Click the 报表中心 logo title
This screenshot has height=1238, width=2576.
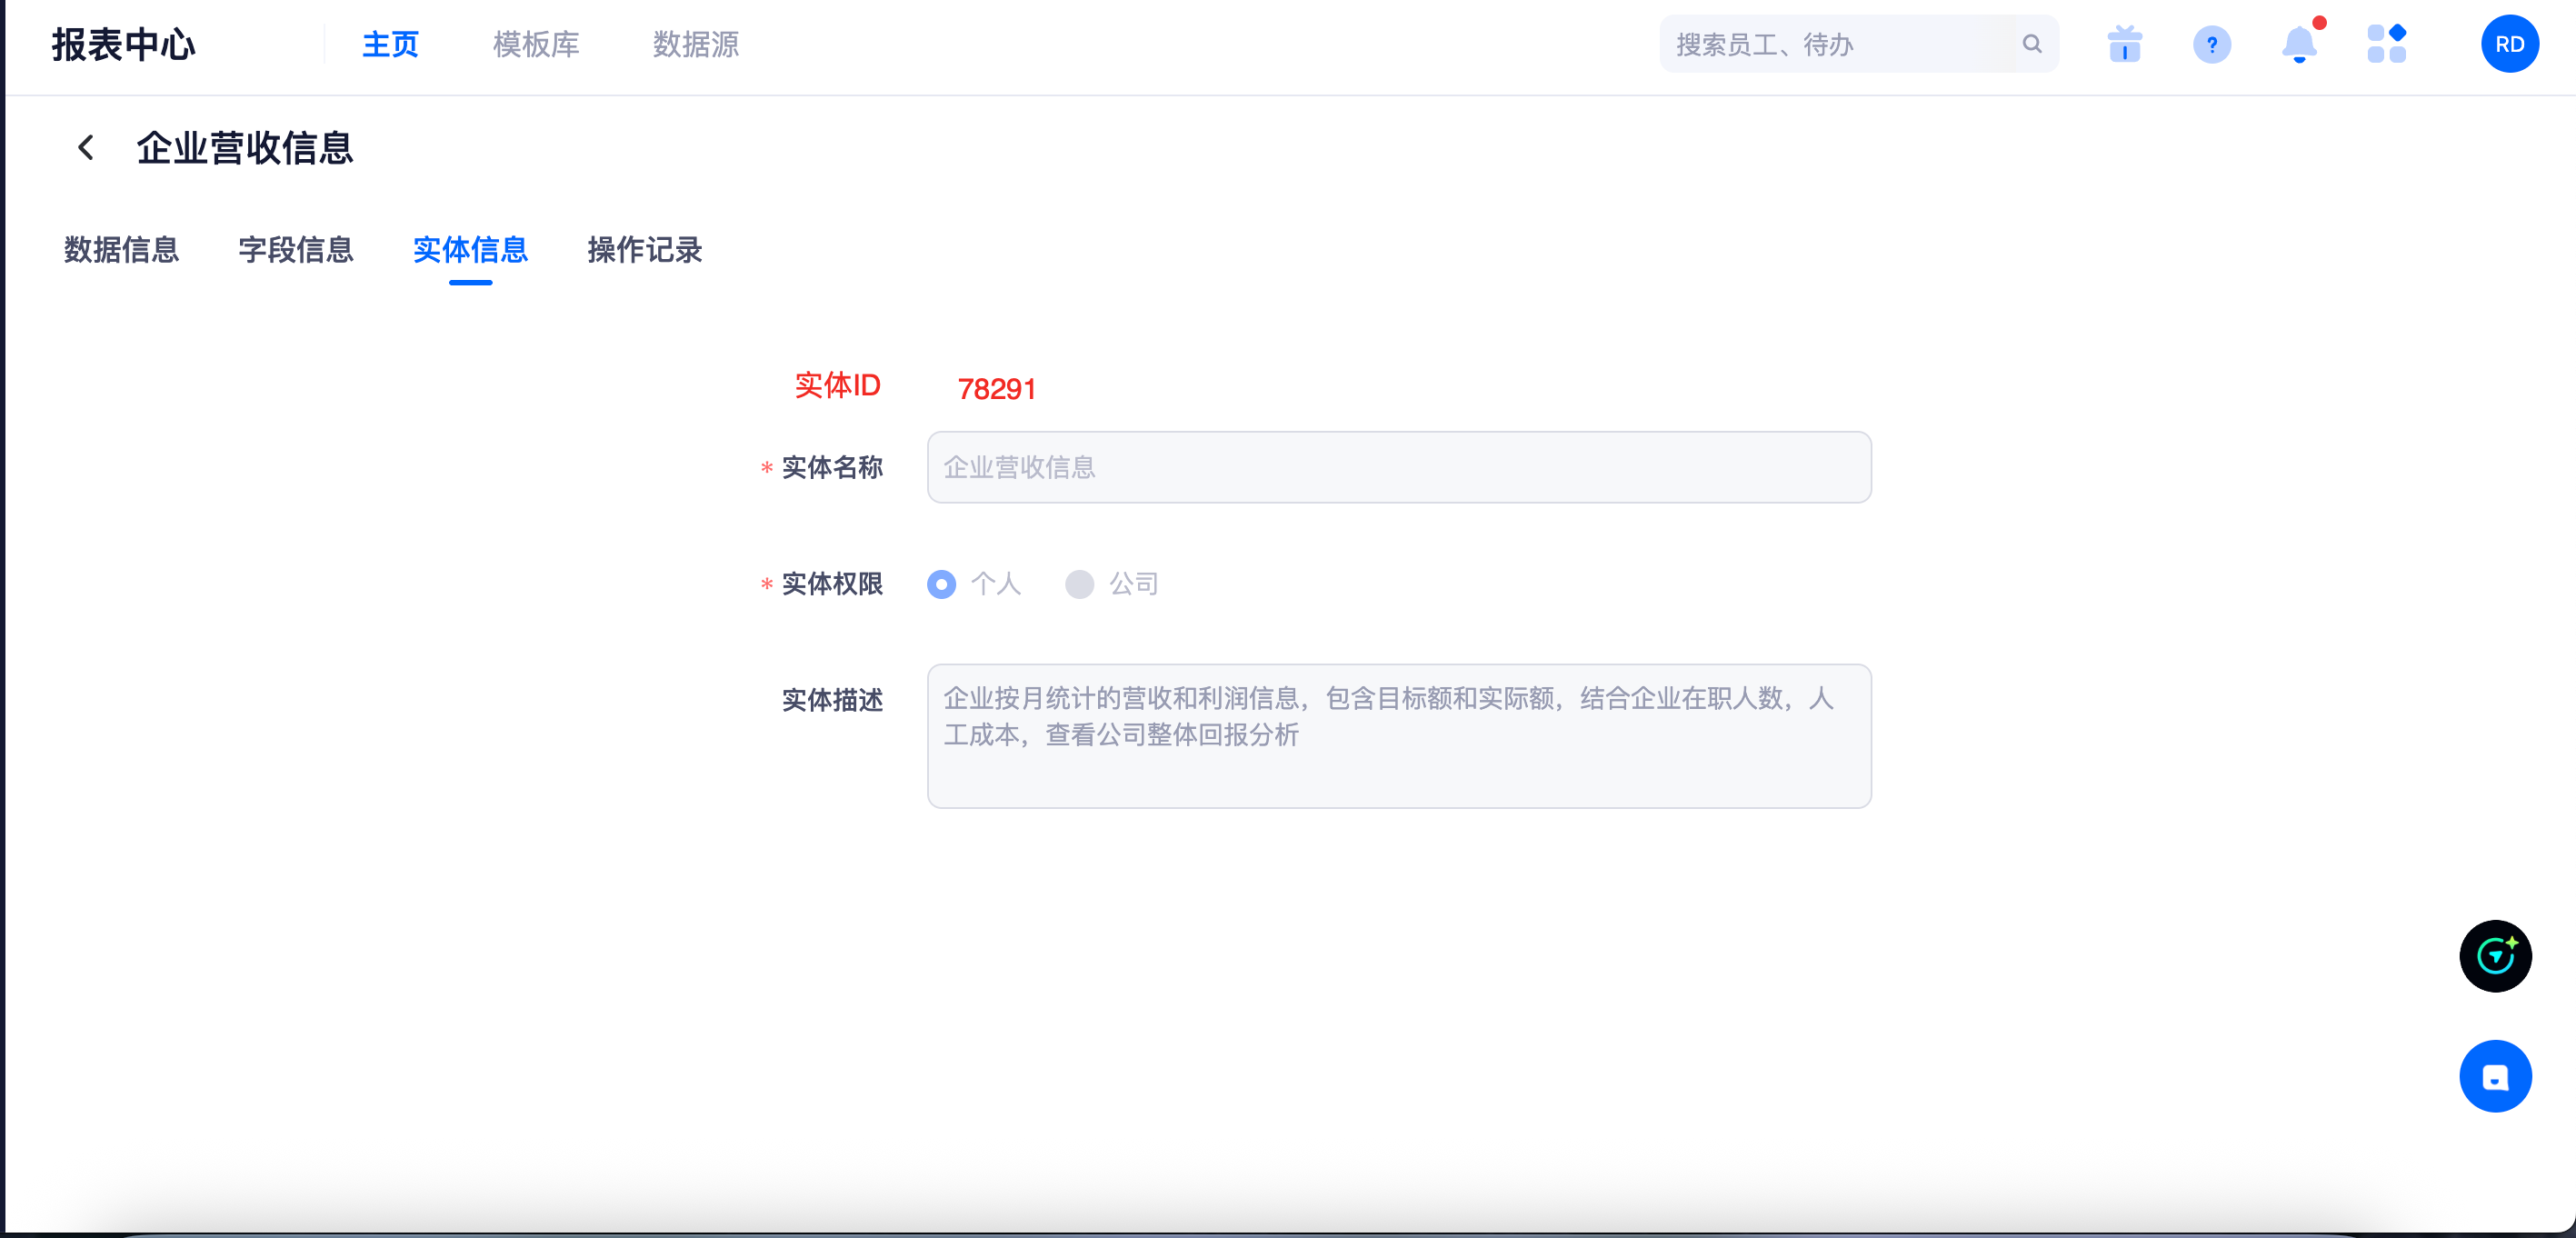123,44
